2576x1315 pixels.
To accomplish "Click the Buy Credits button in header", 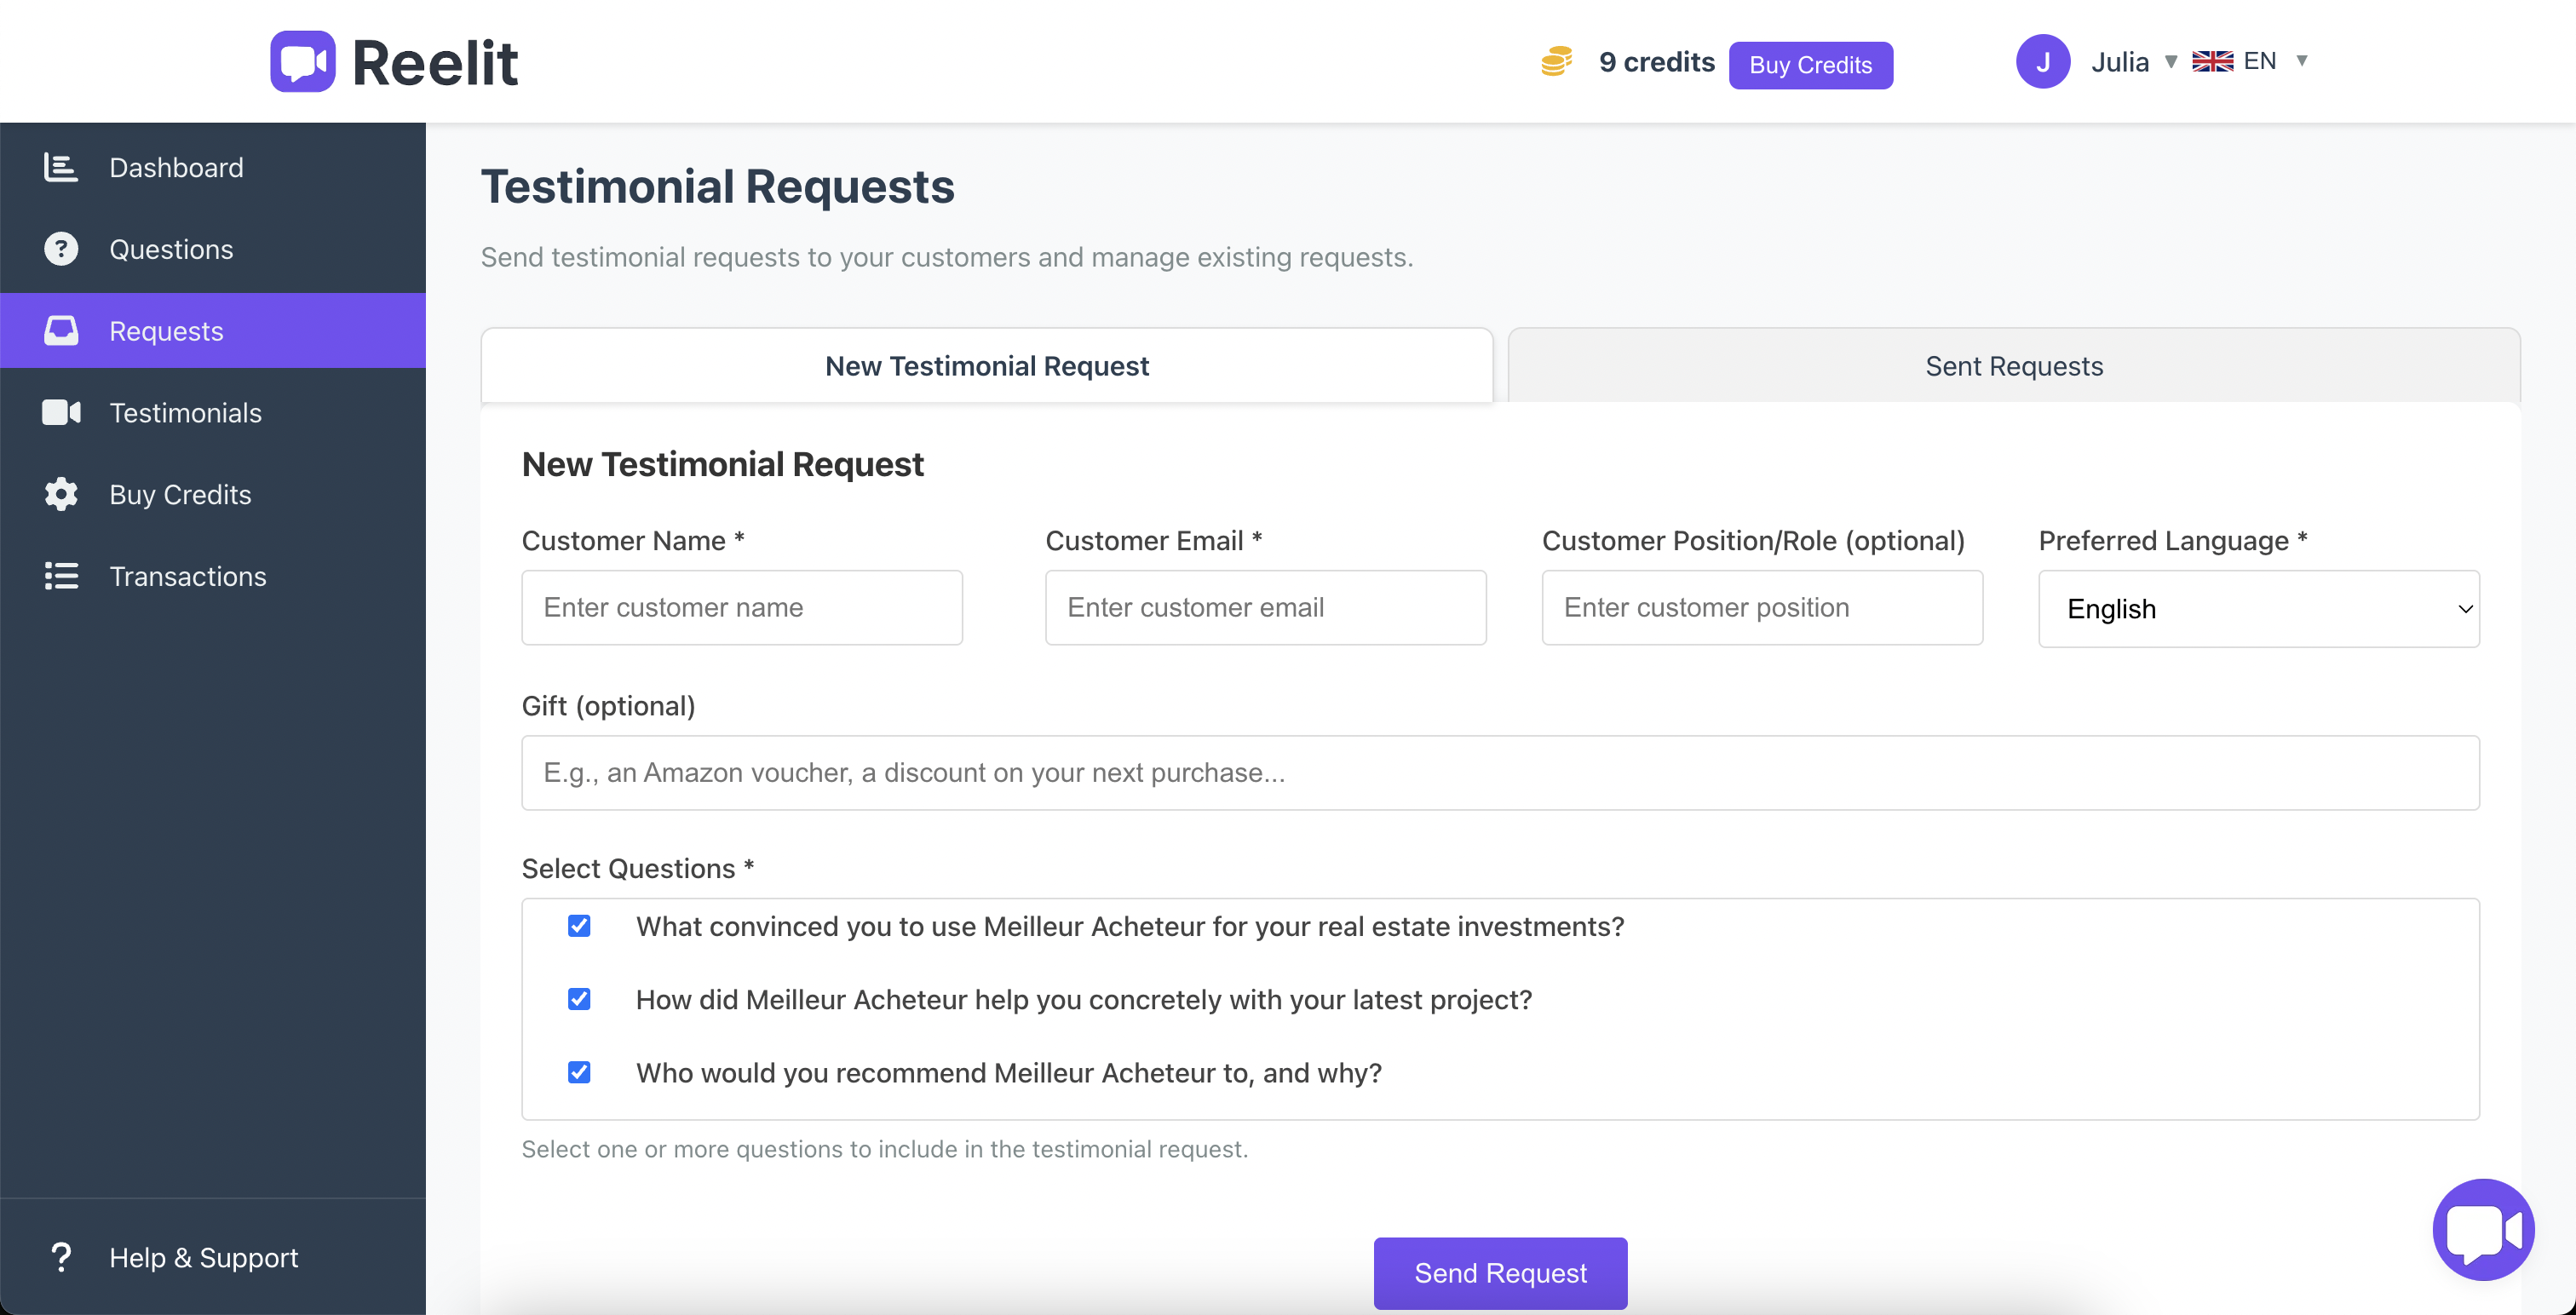I will (x=1810, y=65).
